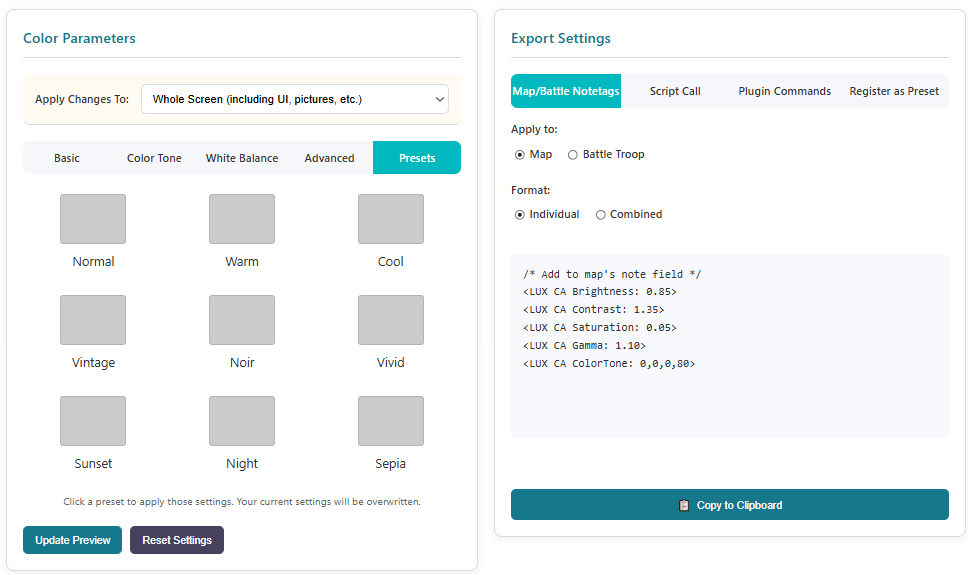Open the Register as Preset tab
The width and height of the screenshot is (968, 575).
coord(894,91)
